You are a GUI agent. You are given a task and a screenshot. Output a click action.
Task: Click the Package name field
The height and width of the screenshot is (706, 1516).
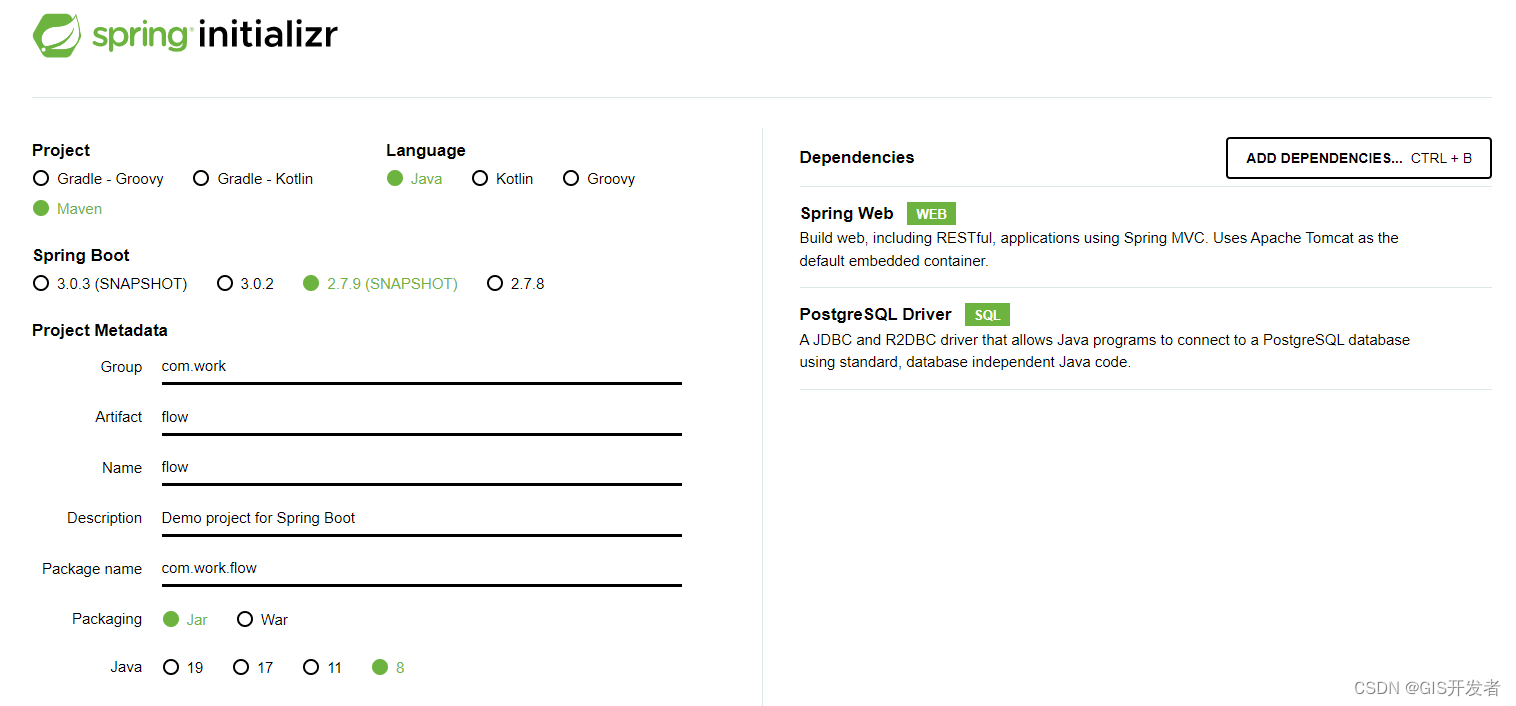point(420,568)
